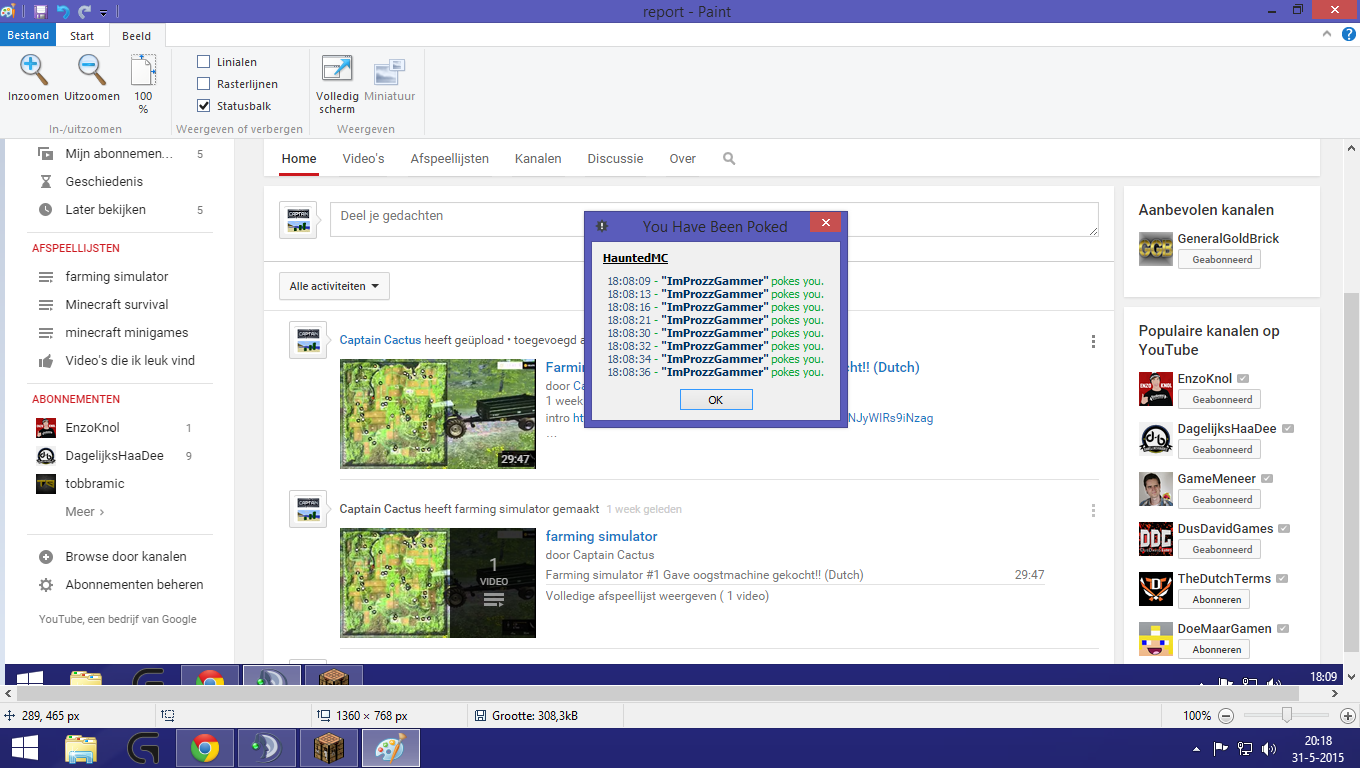Click the Video's tab on the YouTube page

click(363, 158)
